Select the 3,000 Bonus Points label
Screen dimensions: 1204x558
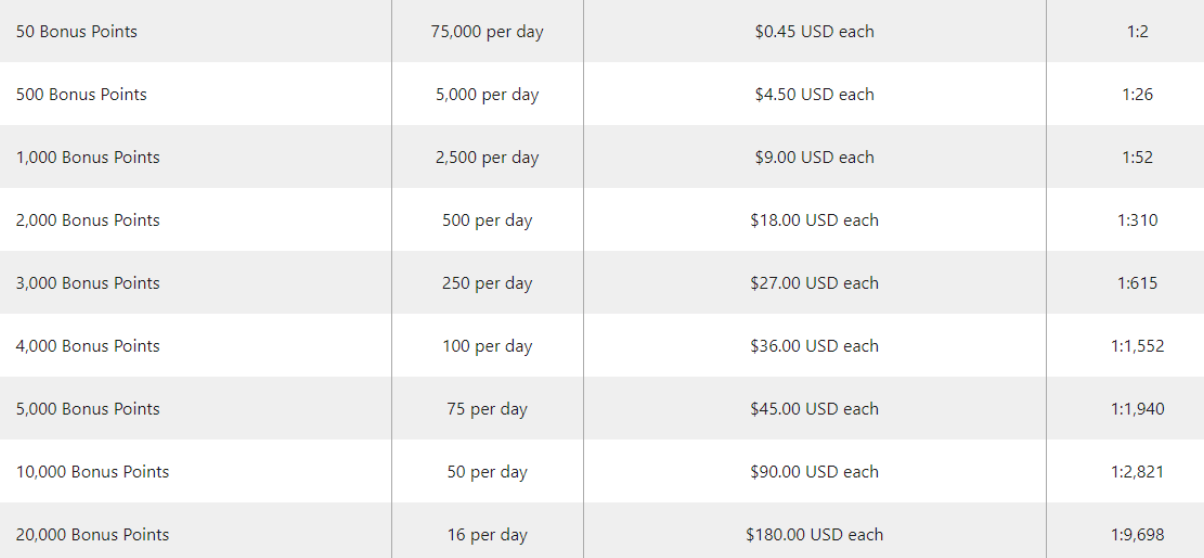88,283
